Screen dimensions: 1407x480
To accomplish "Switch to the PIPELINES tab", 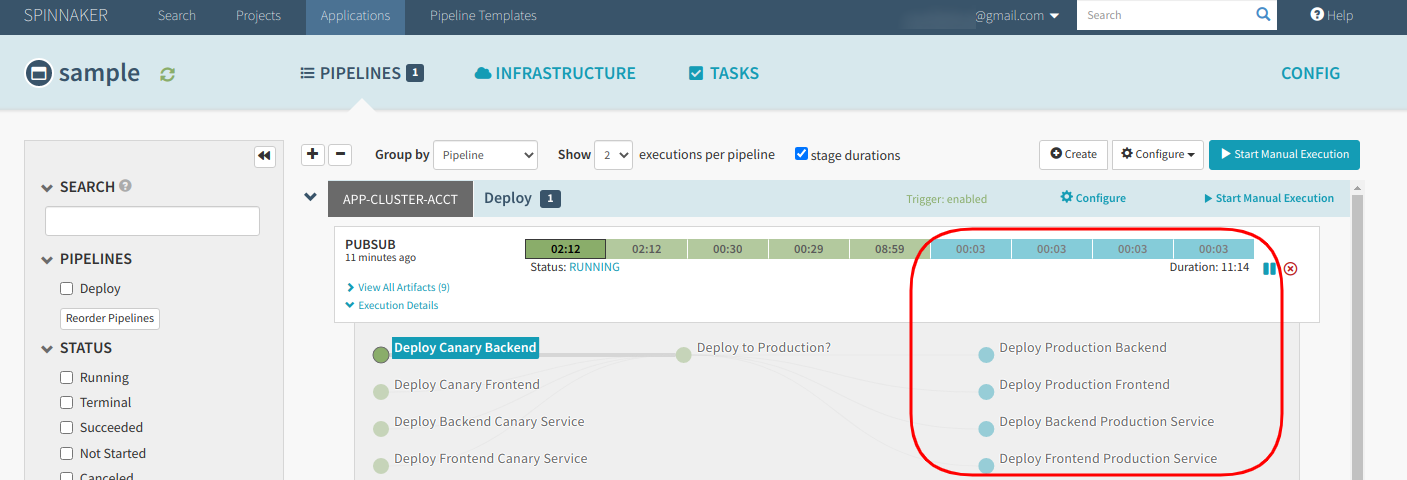I will click(x=362, y=73).
